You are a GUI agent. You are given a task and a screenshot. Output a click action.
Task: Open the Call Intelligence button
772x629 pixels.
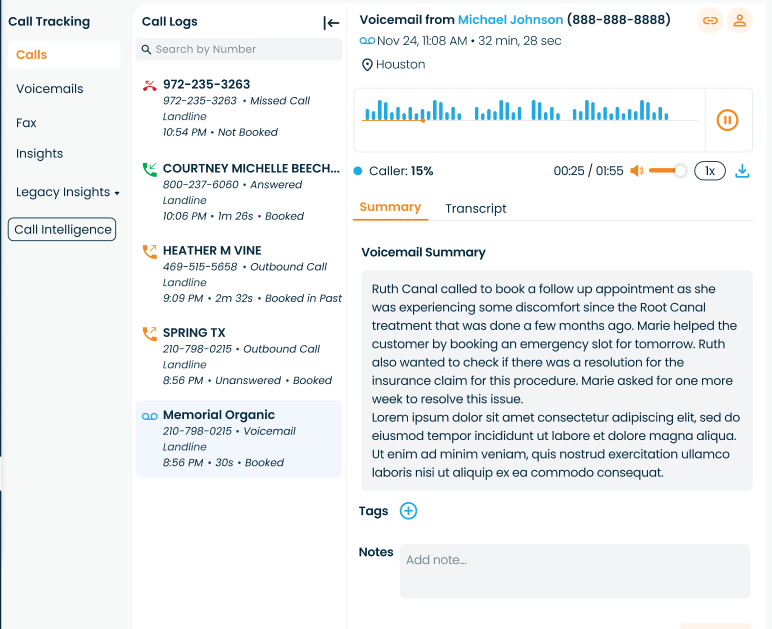62,230
